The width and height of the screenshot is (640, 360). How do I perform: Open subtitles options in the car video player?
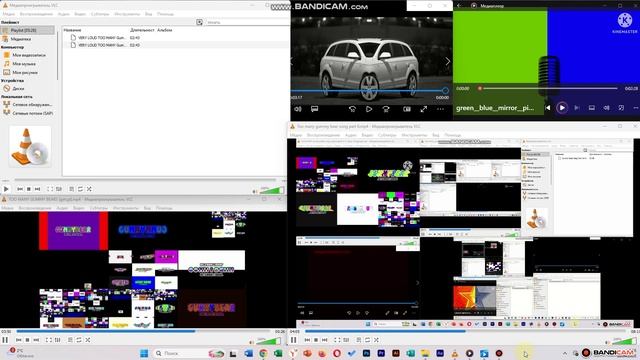[x=314, y=109]
